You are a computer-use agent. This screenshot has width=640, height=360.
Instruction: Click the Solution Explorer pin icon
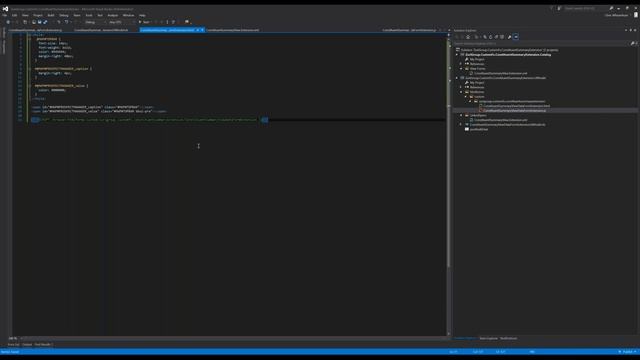coord(631,30)
